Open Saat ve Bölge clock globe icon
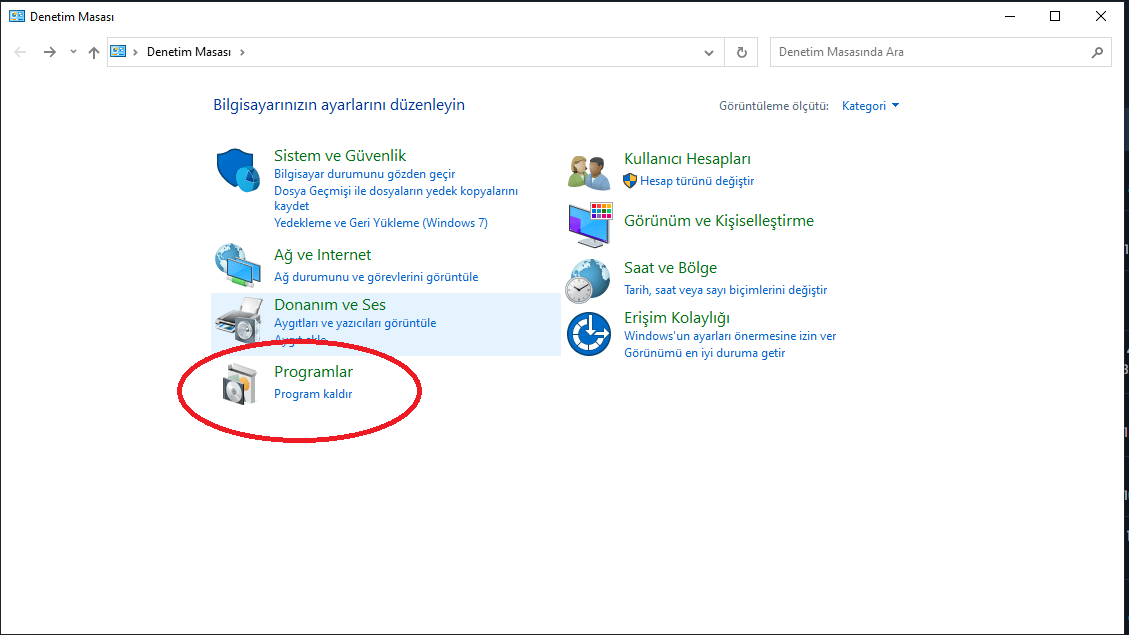The width and height of the screenshot is (1129, 635). click(588, 281)
